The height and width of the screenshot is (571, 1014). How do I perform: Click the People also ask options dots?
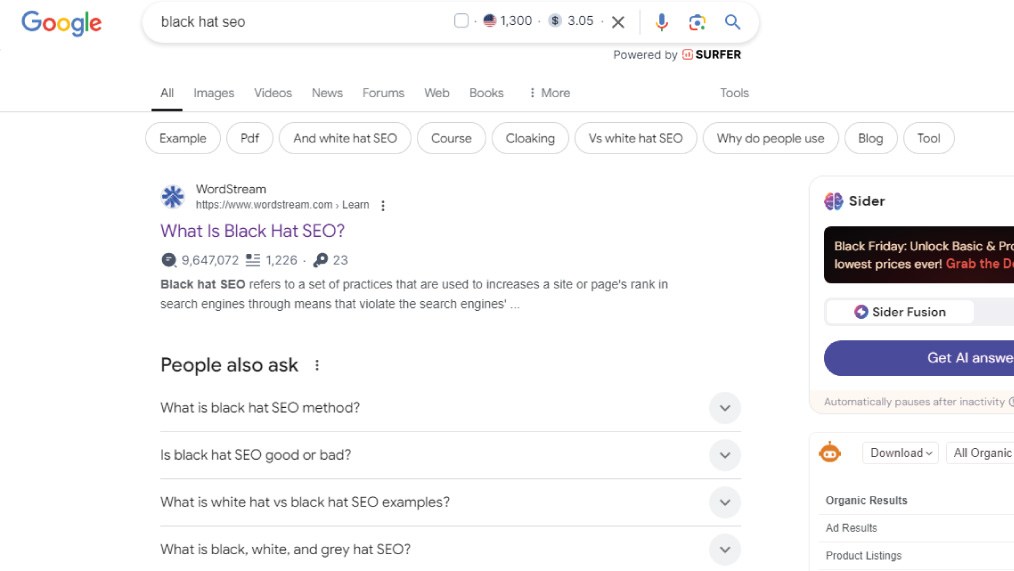tap(317, 365)
